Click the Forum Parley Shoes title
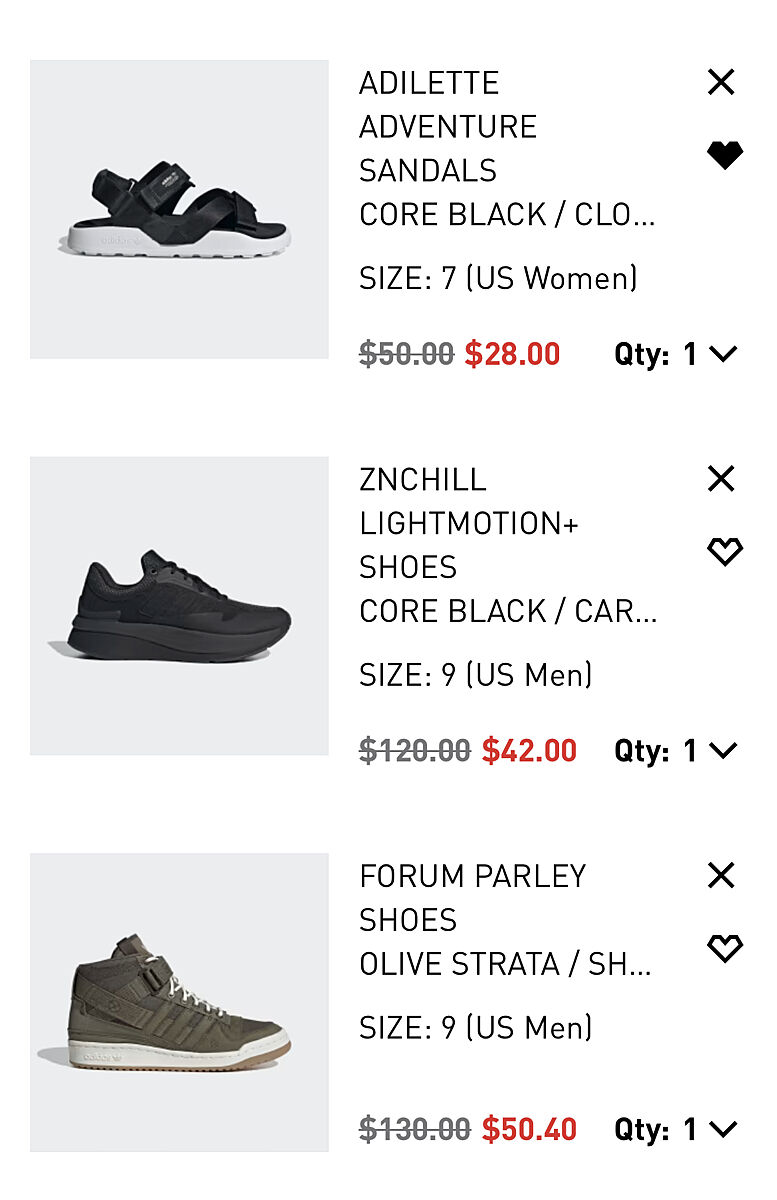 pyautogui.click(x=472, y=897)
